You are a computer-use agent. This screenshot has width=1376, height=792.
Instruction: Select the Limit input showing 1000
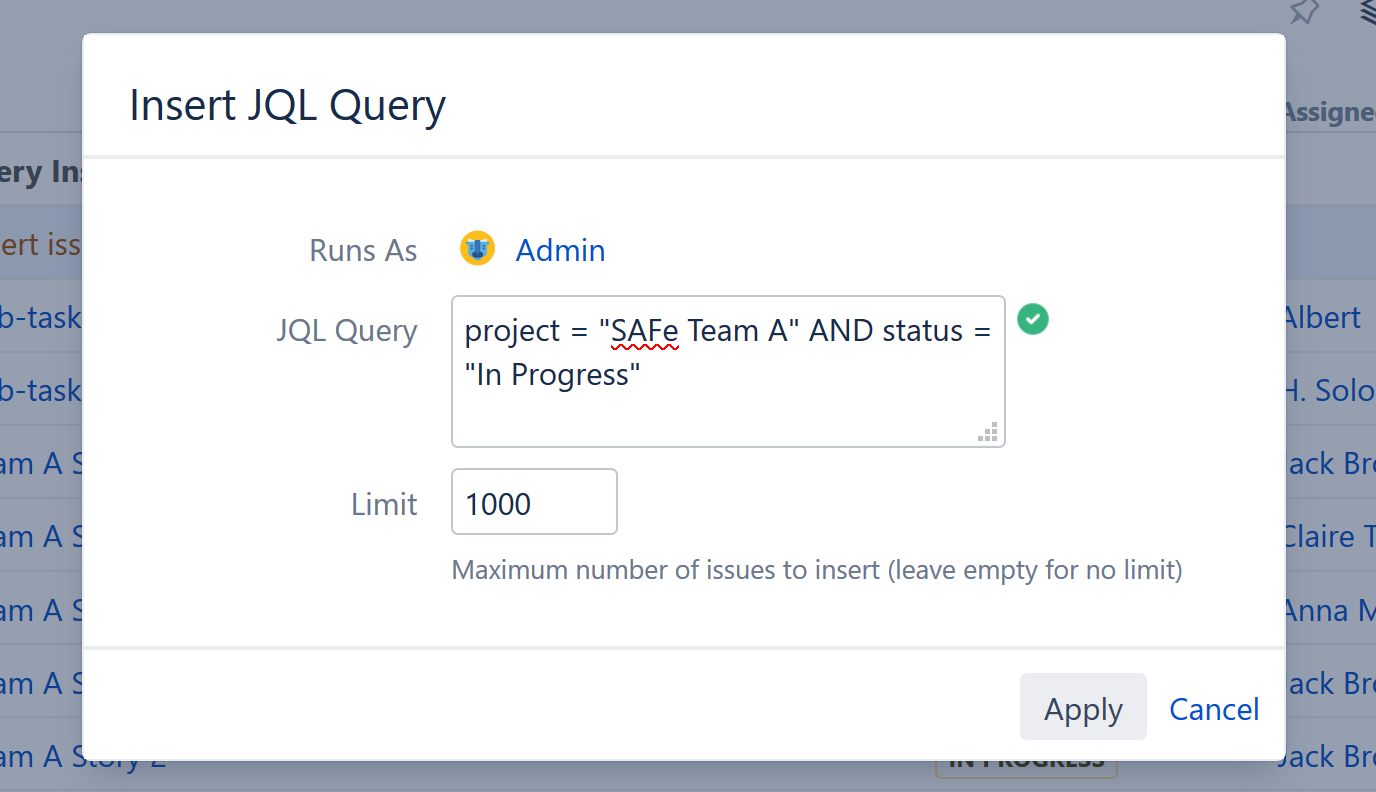[533, 501]
